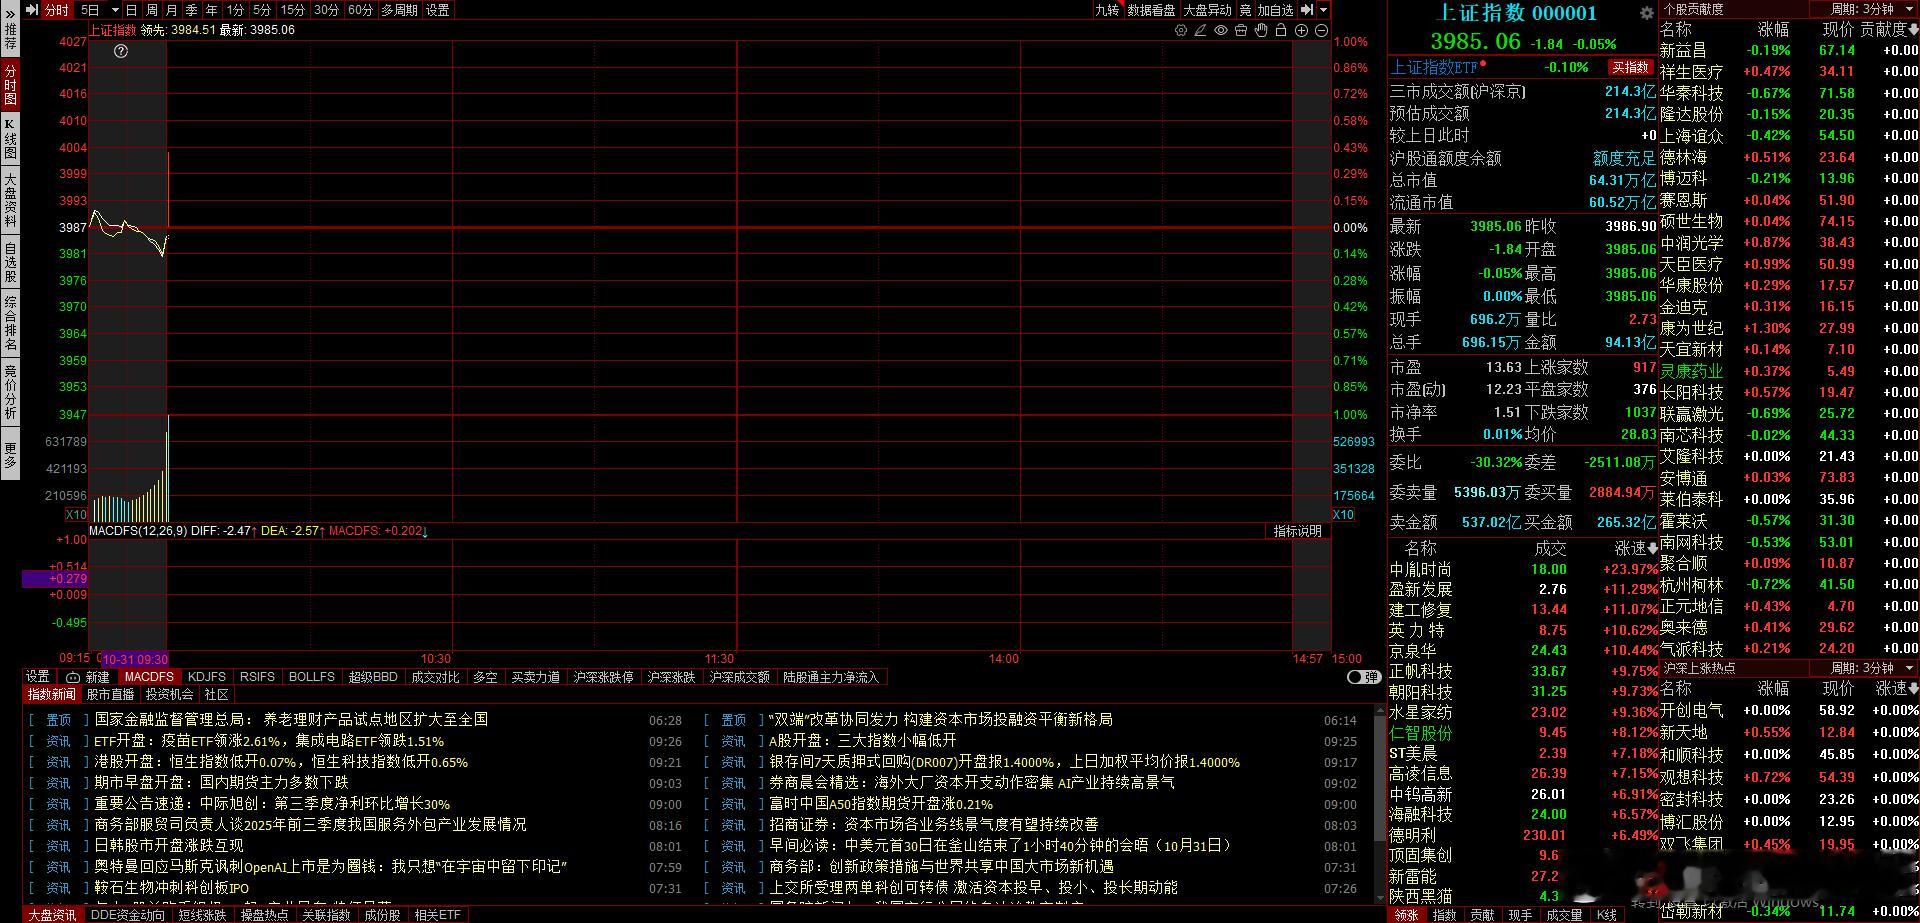1920x923 pixels.
Task: Select 中胤时尚 in the ranking list
Action: click(x=1420, y=568)
